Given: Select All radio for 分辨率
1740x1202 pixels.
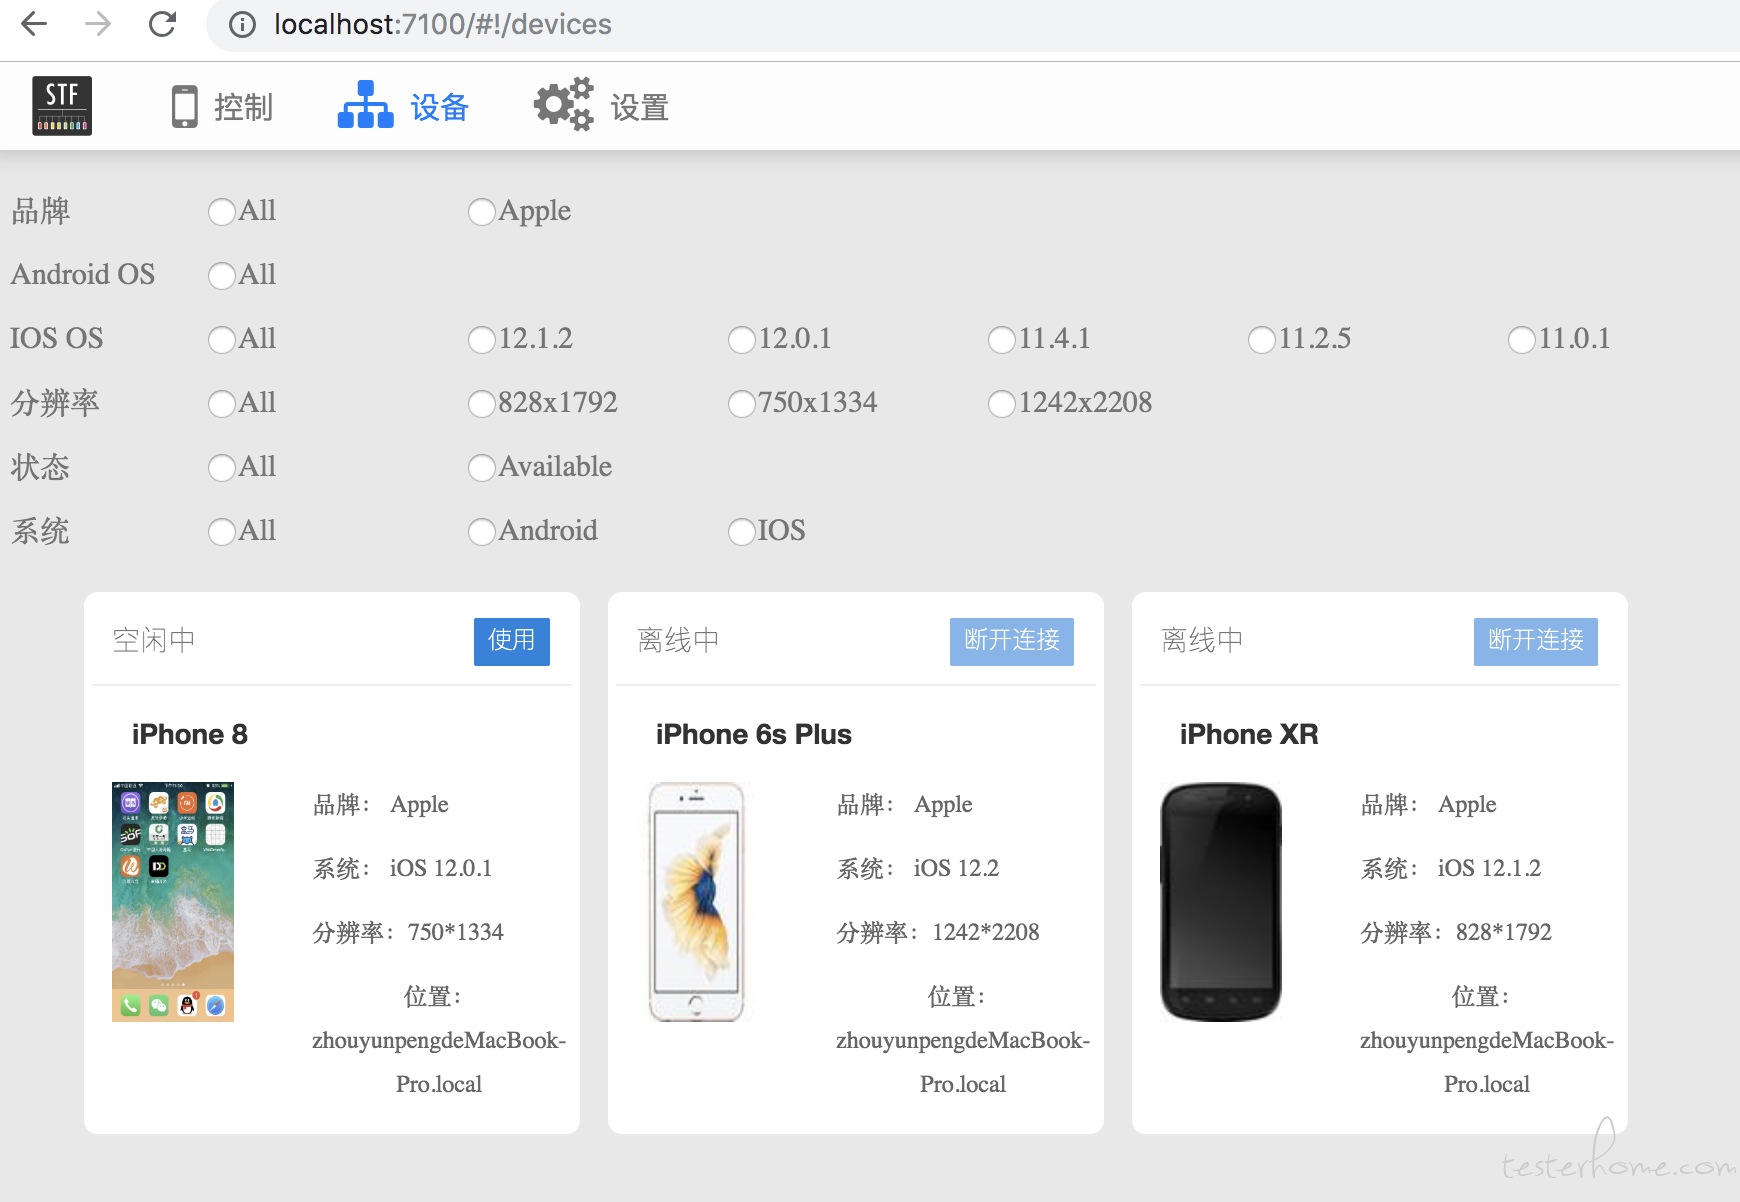Looking at the screenshot, I should (x=222, y=404).
